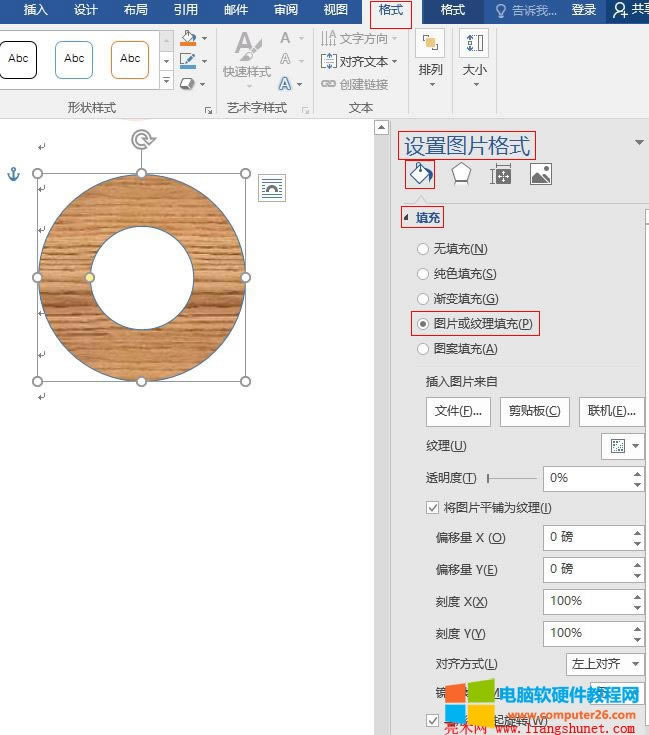Select the 无填充 (No fill) radio button
Image resolution: width=649 pixels, height=735 pixels.
423,249
